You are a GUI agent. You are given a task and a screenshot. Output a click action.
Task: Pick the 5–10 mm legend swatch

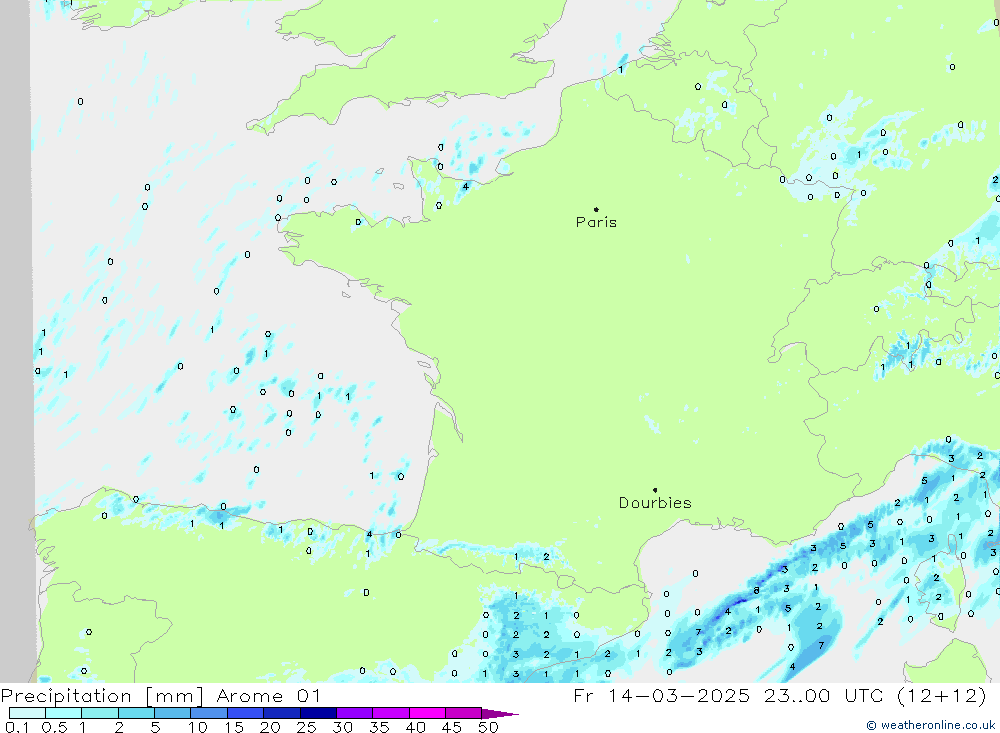pos(172,713)
